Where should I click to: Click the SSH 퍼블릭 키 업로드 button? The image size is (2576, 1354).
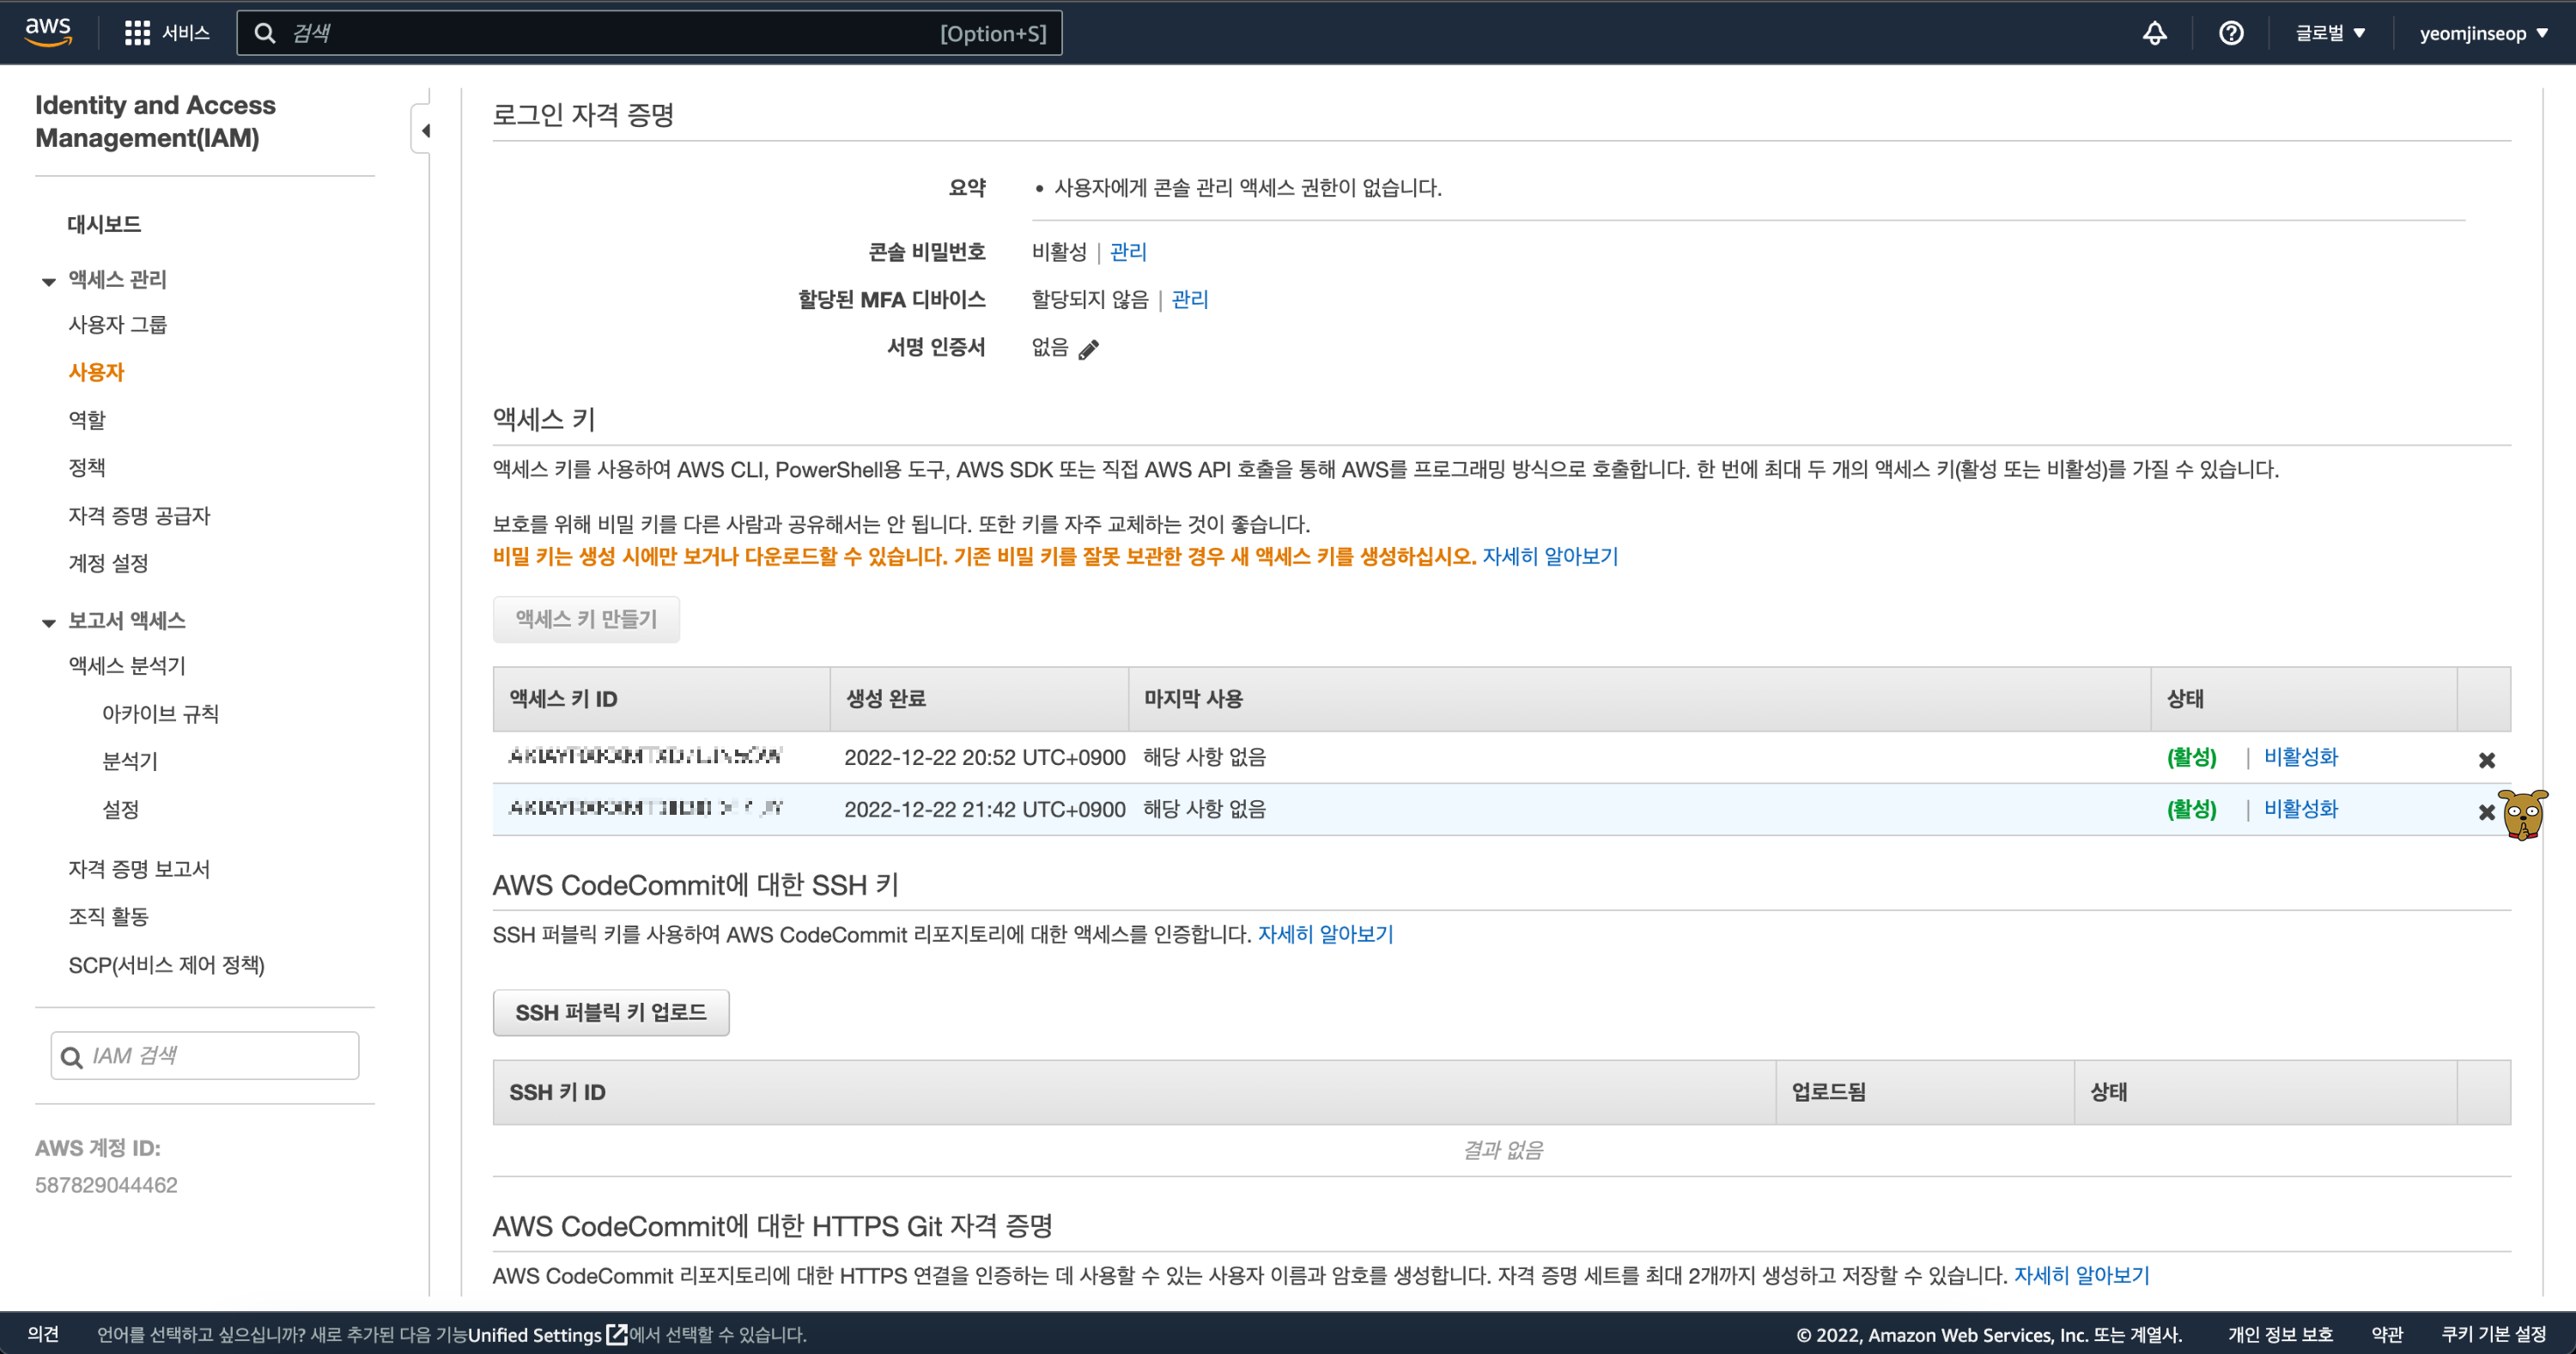(611, 1012)
